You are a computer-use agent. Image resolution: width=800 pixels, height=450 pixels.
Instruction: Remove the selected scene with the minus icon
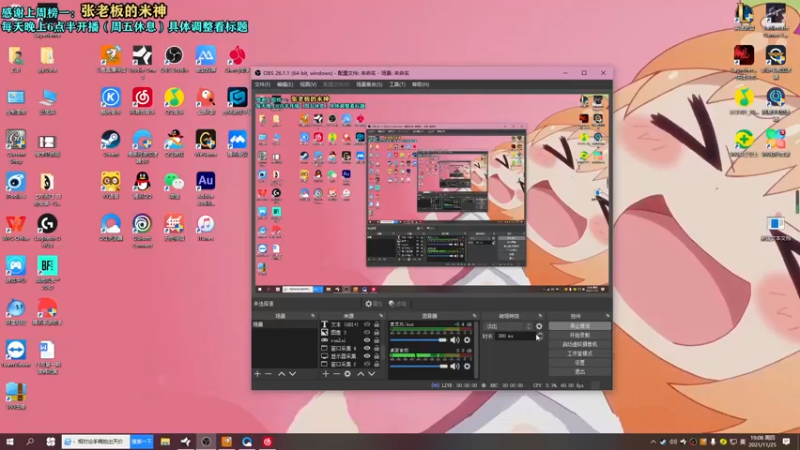[x=268, y=374]
